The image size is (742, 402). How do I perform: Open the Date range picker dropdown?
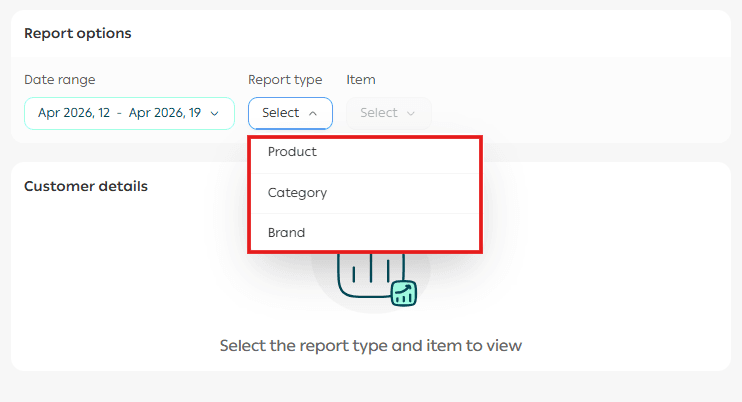[x=128, y=113]
